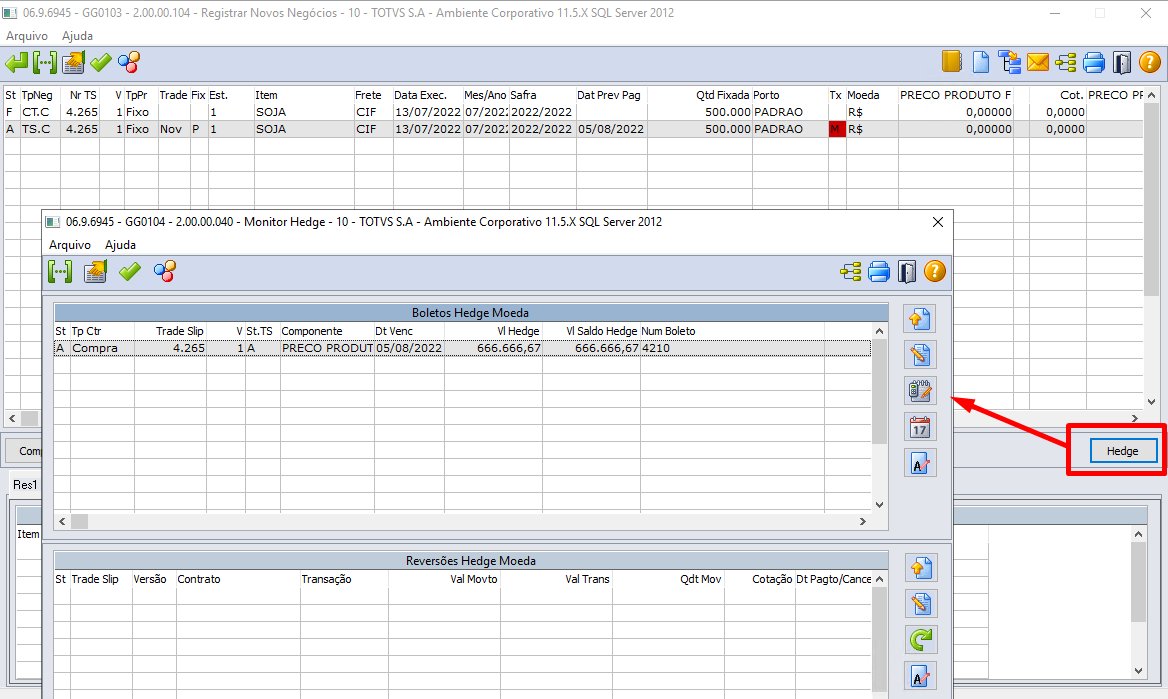Viewport: 1168px width, 699px height.
Task: Click the Res1 tab at lower left
Action: click(24, 484)
